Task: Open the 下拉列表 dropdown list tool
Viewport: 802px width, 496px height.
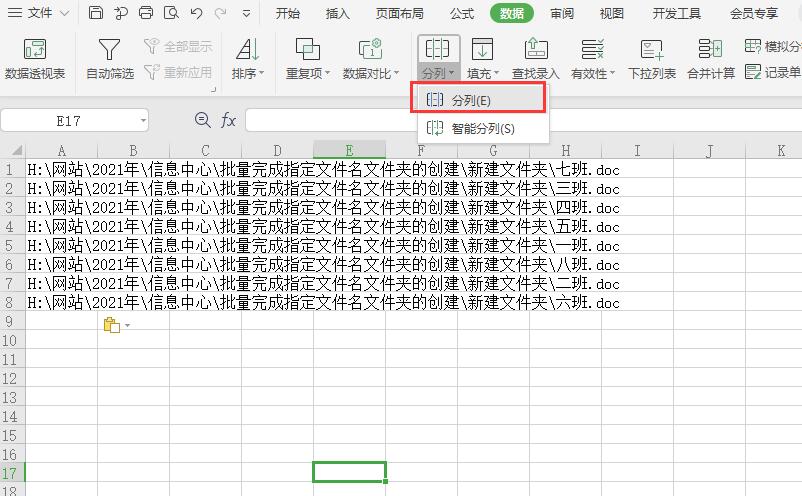Action: click(x=651, y=52)
